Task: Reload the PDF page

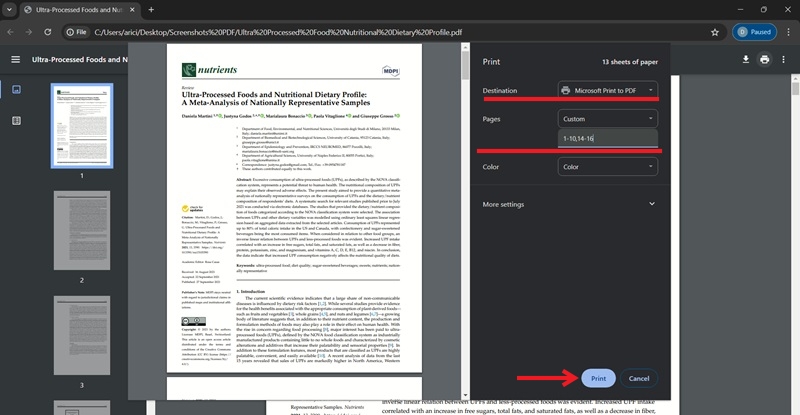Action: click(x=47, y=32)
